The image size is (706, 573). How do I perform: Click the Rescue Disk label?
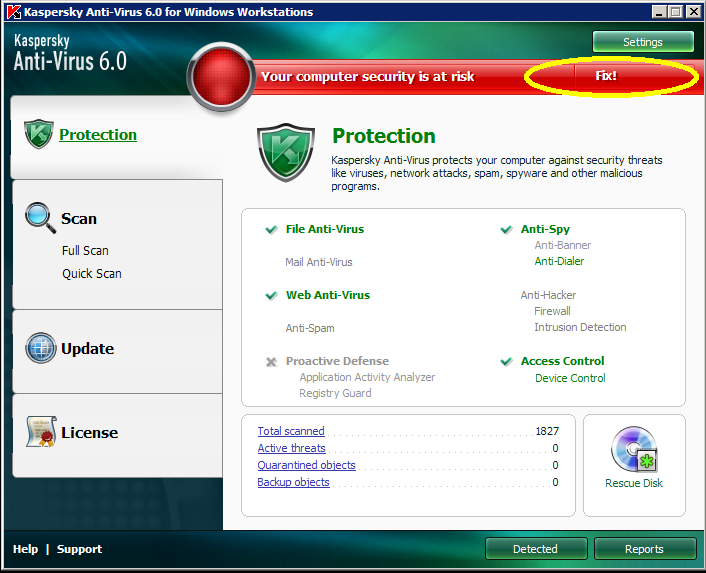click(x=634, y=483)
